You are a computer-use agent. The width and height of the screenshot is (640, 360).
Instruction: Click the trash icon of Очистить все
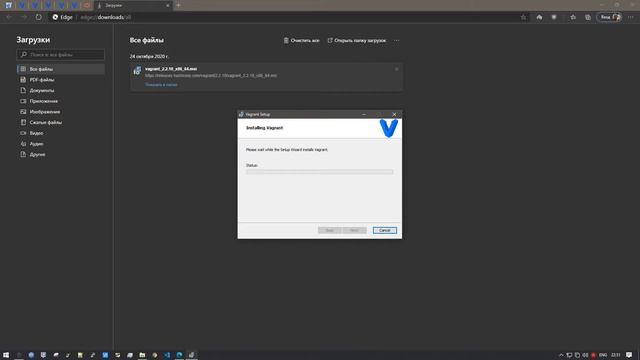(286, 40)
